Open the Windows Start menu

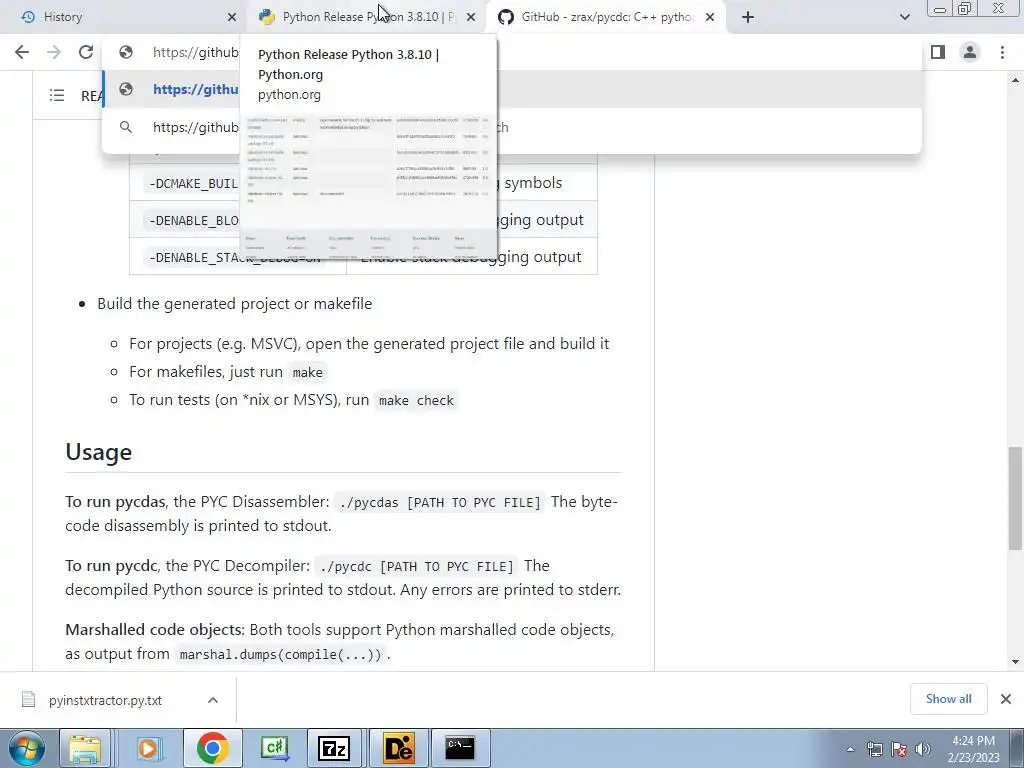click(x=26, y=748)
